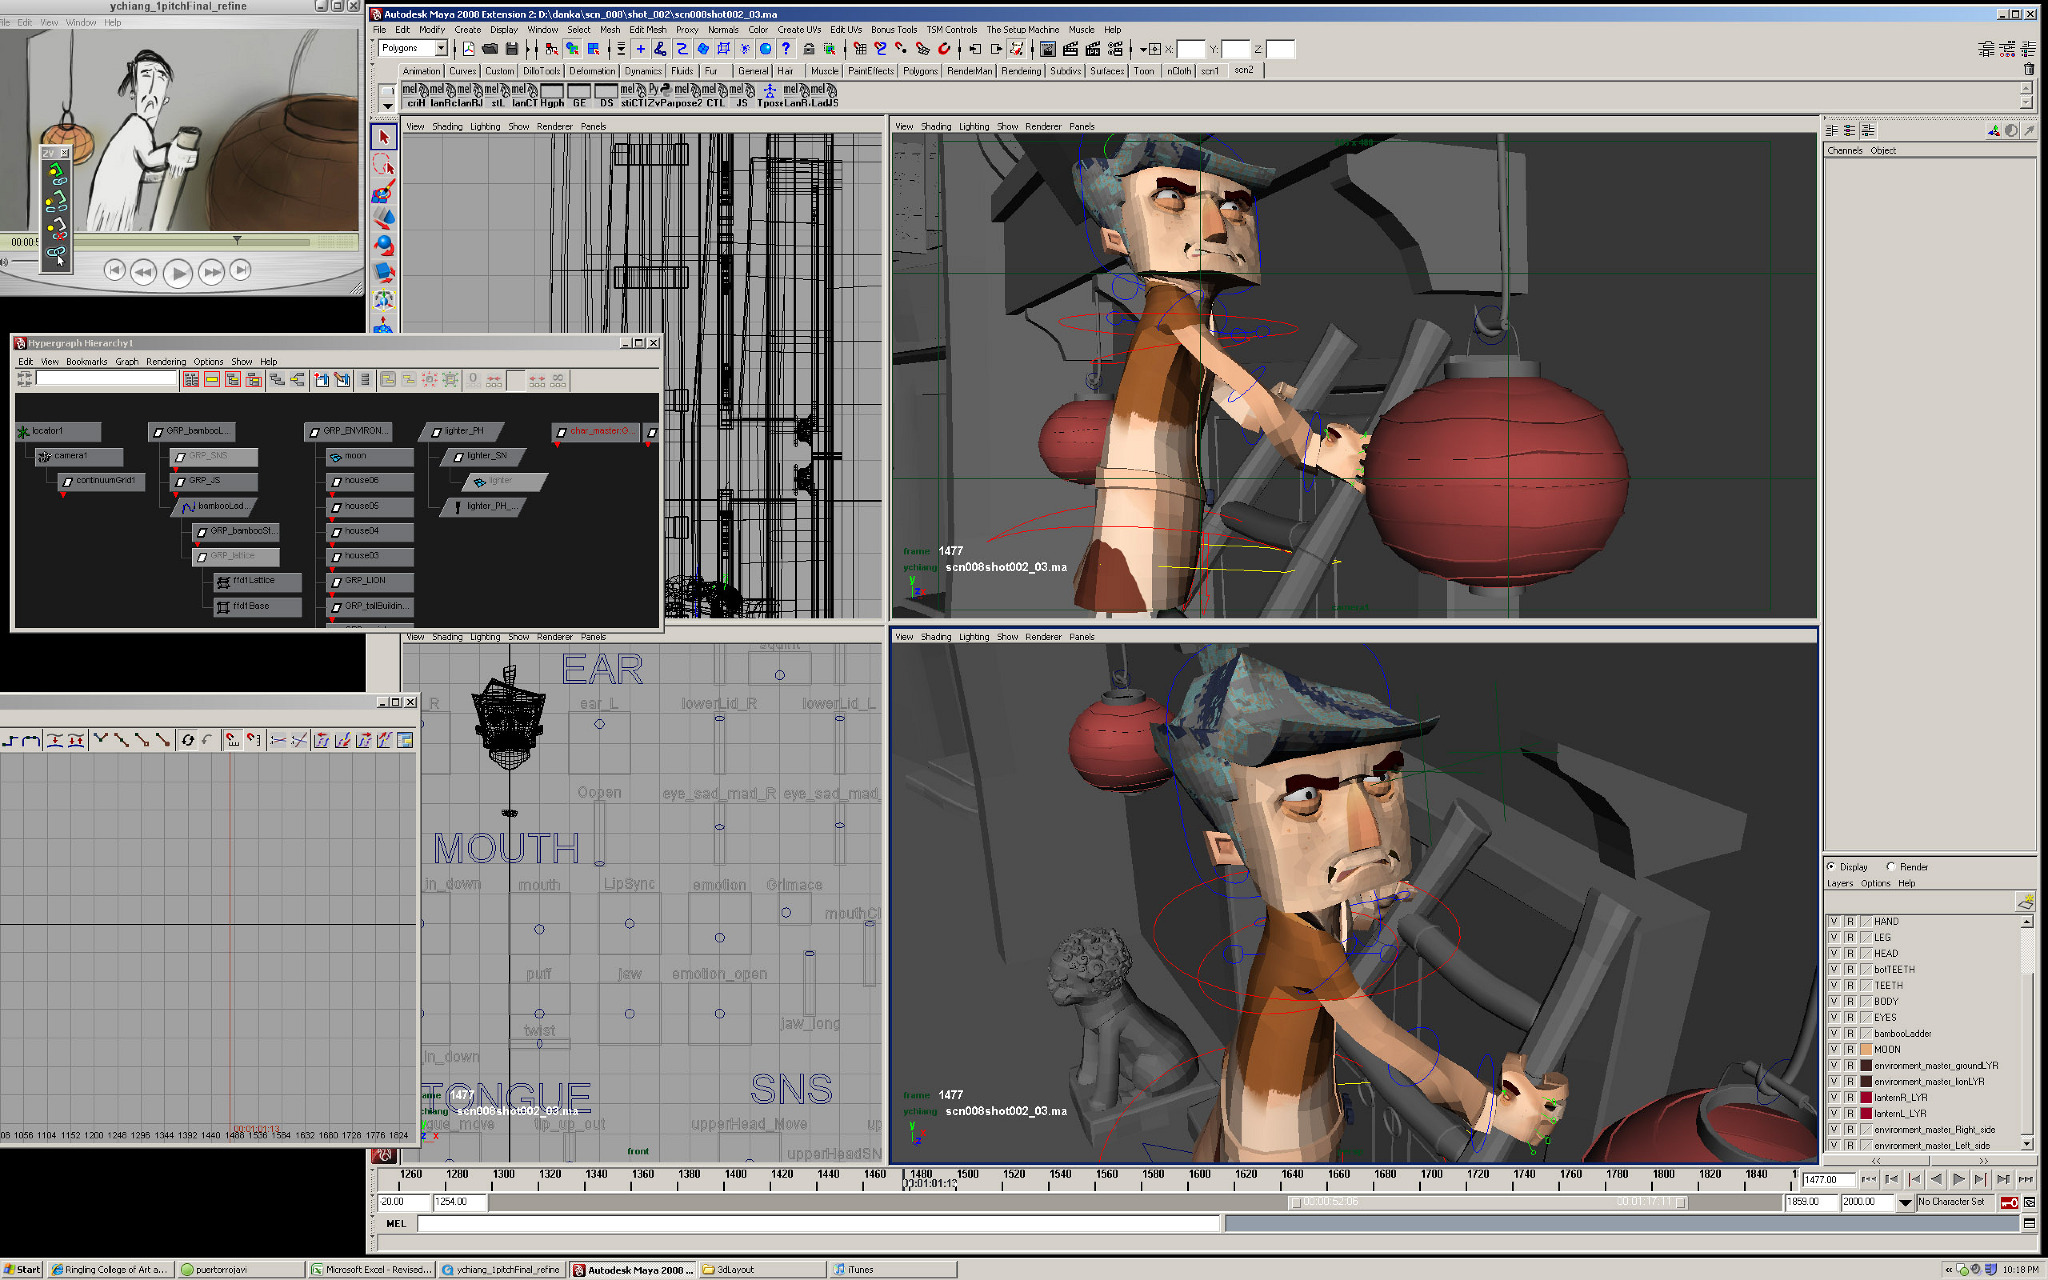Image resolution: width=2048 pixels, height=1280 pixels.
Task: Switch to the Rendering shelf tab
Action: pos(1021,71)
